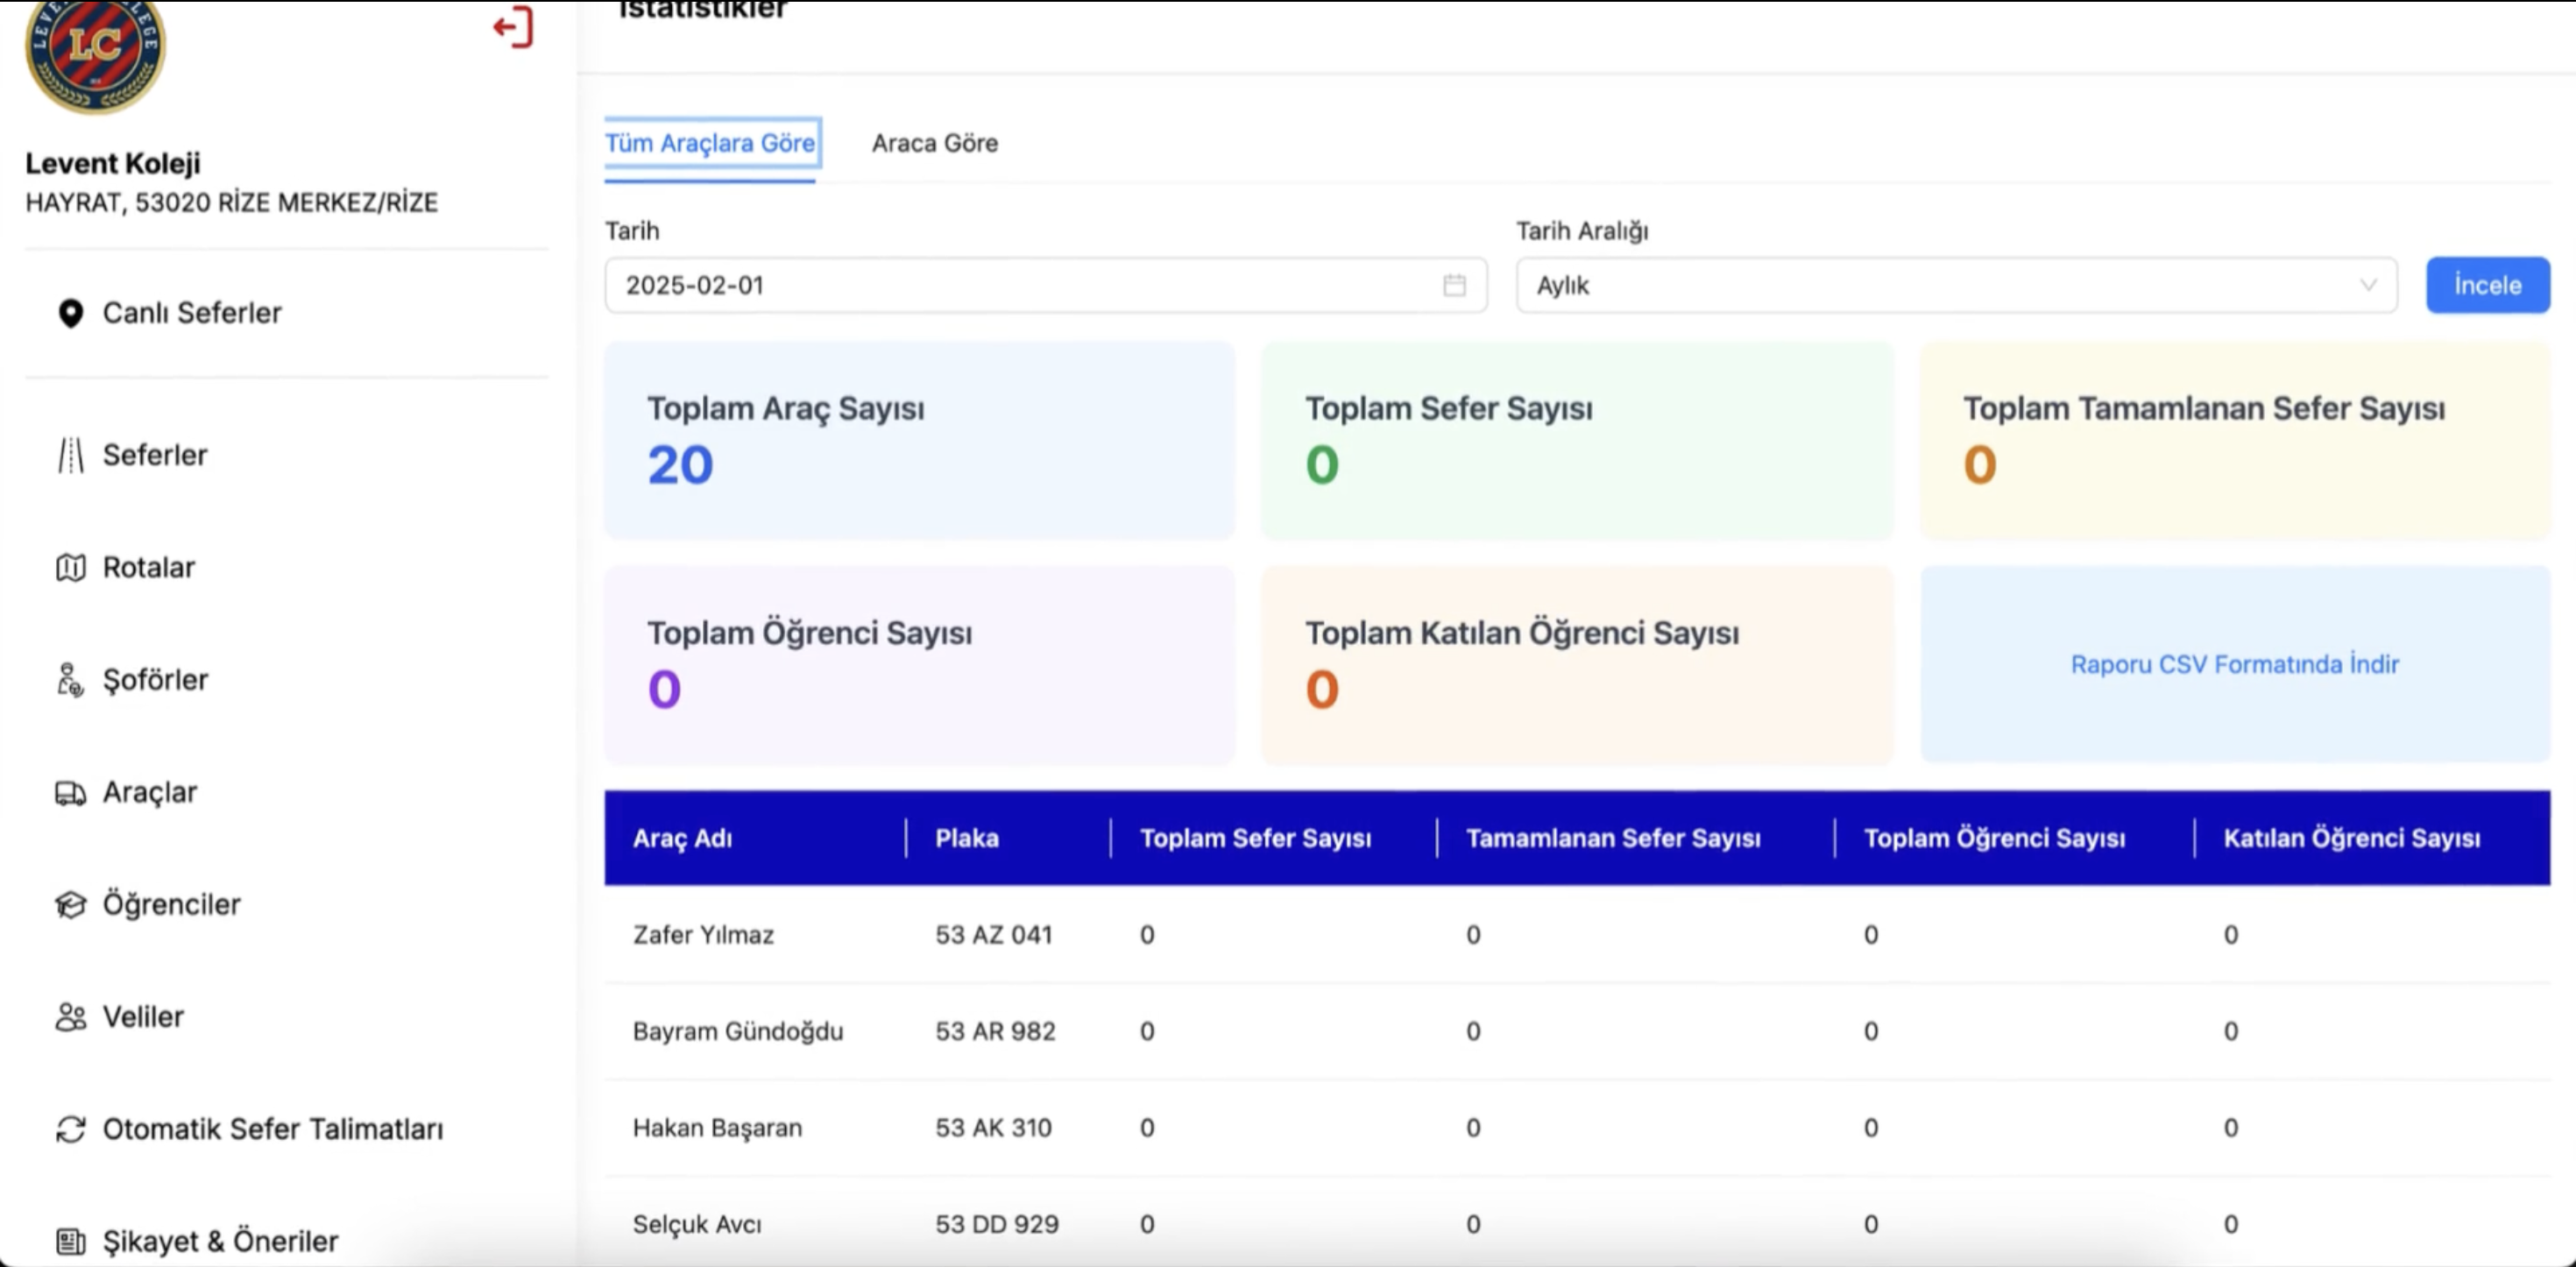The image size is (2576, 1267).
Task: Select the Tüm Araçlara Göre tab
Action: pyautogui.click(x=710, y=143)
